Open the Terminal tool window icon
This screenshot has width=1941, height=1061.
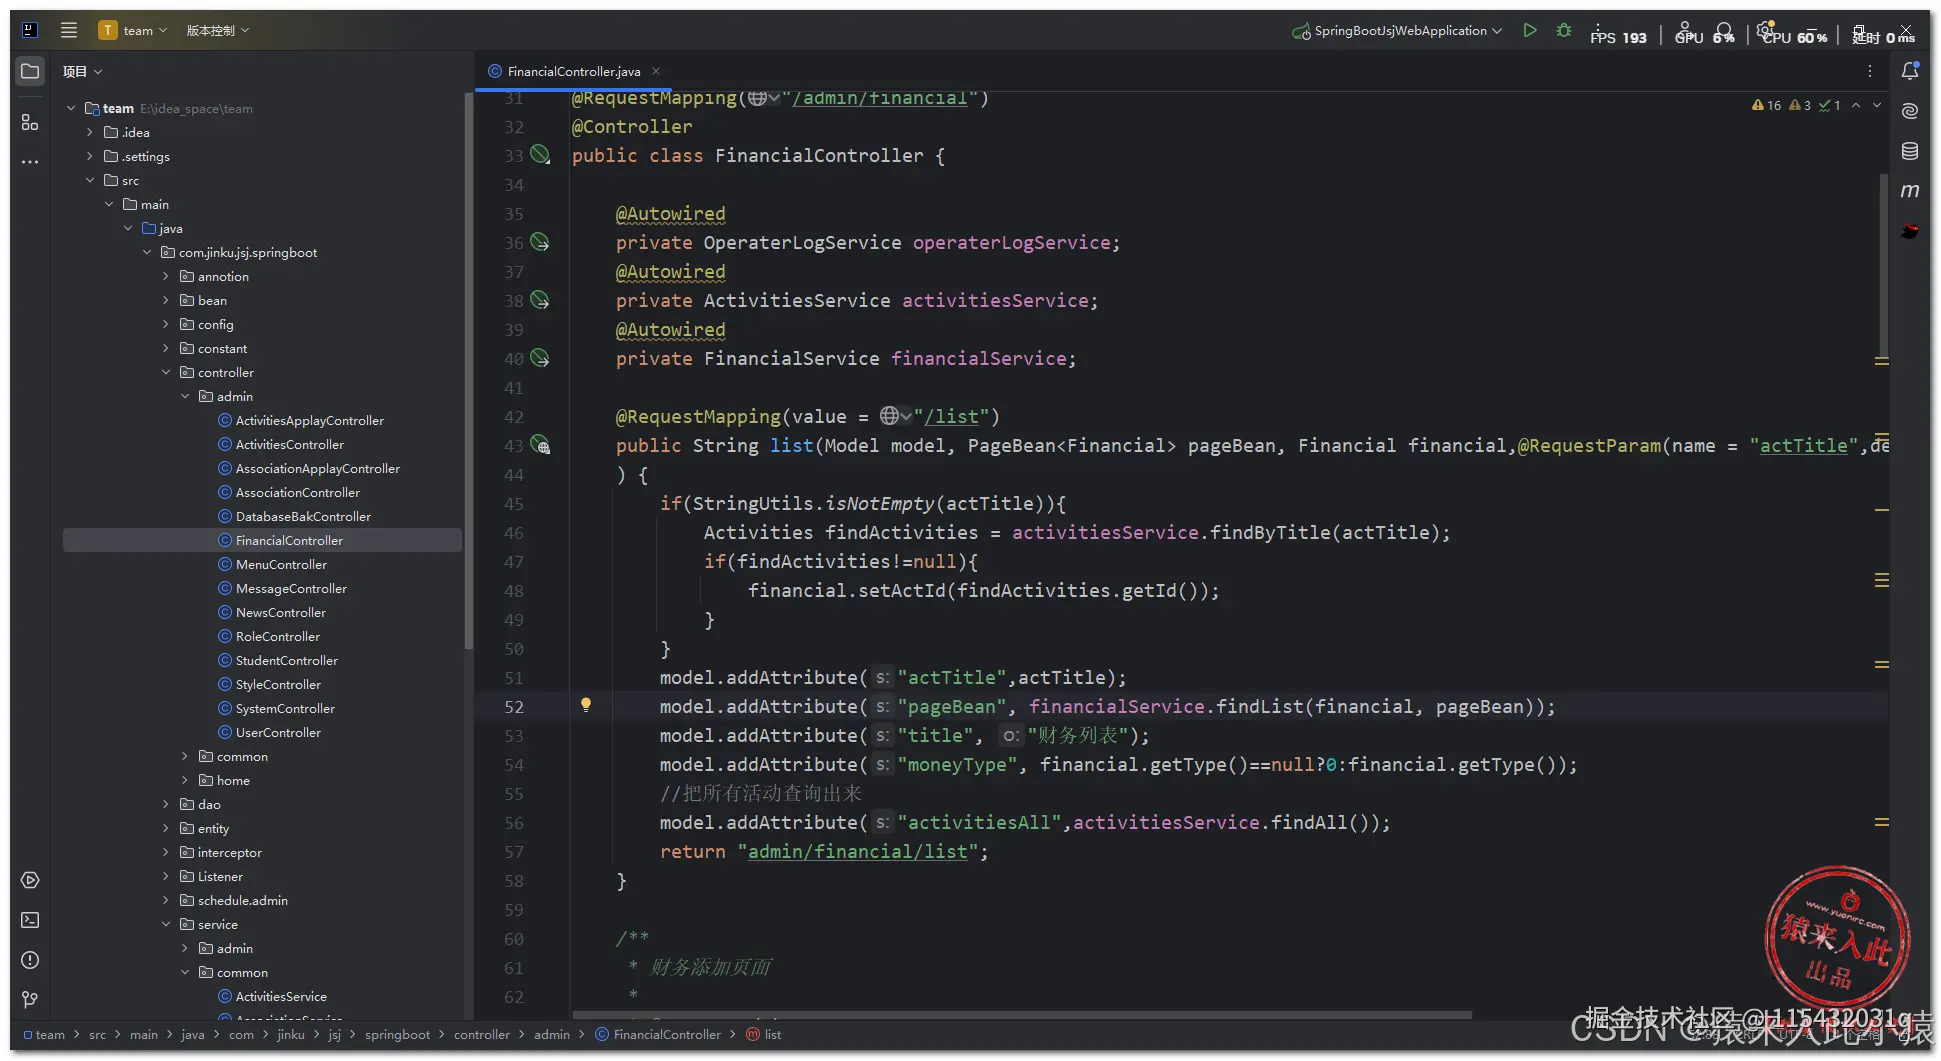(30, 920)
